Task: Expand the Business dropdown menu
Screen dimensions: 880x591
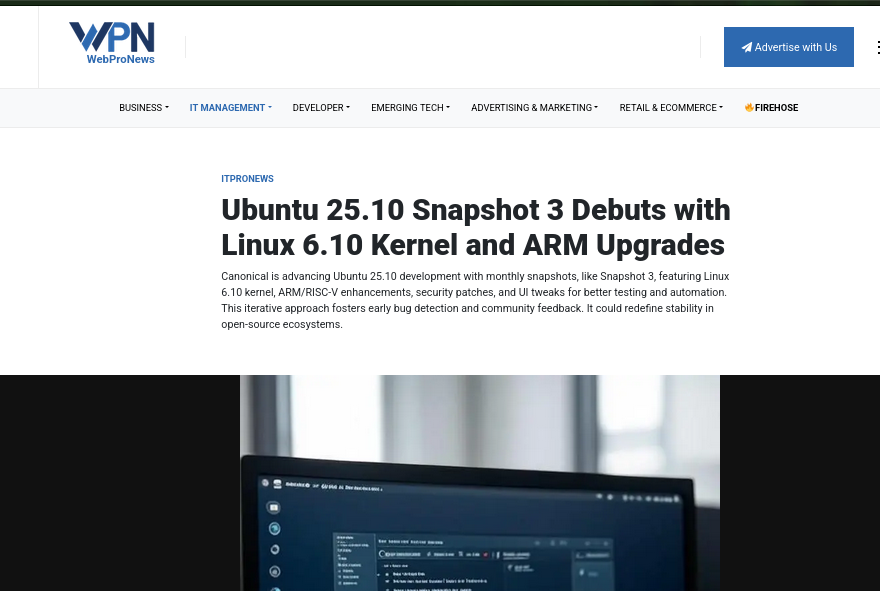Action: [x=143, y=107]
